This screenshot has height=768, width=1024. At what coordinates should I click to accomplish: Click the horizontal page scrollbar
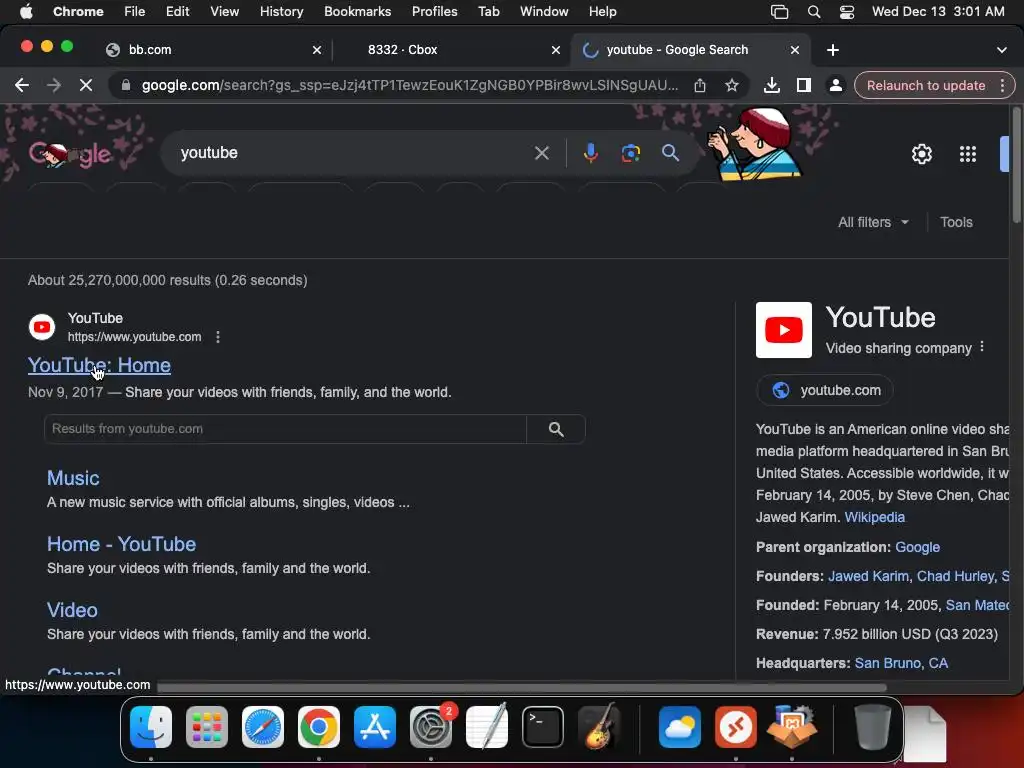click(521, 687)
